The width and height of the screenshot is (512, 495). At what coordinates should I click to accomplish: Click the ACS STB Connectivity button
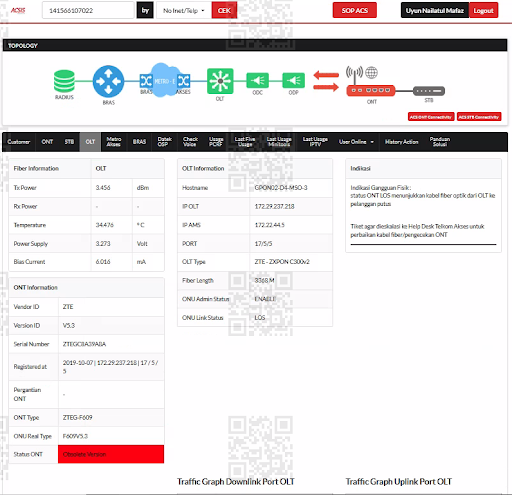click(479, 117)
